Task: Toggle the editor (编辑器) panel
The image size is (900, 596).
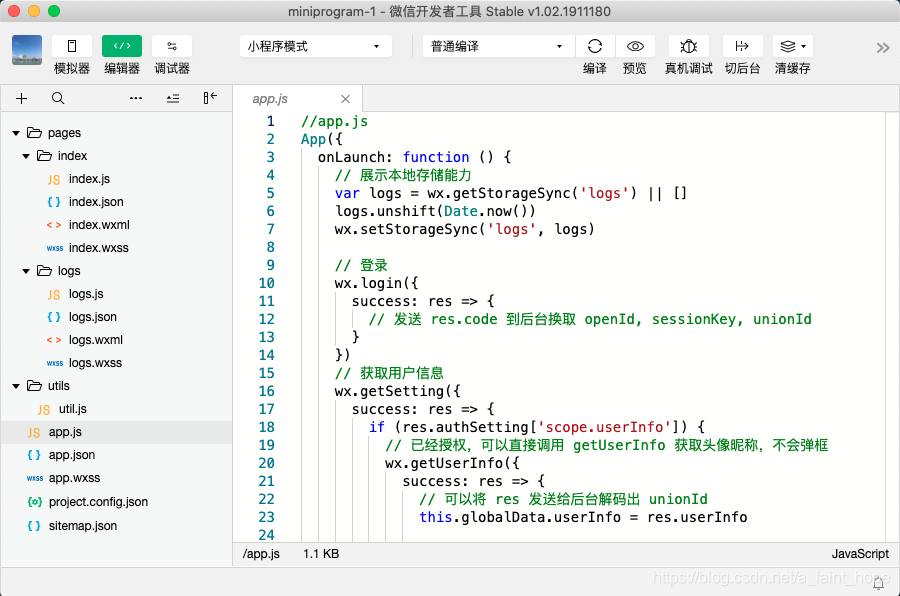Action: coord(122,46)
